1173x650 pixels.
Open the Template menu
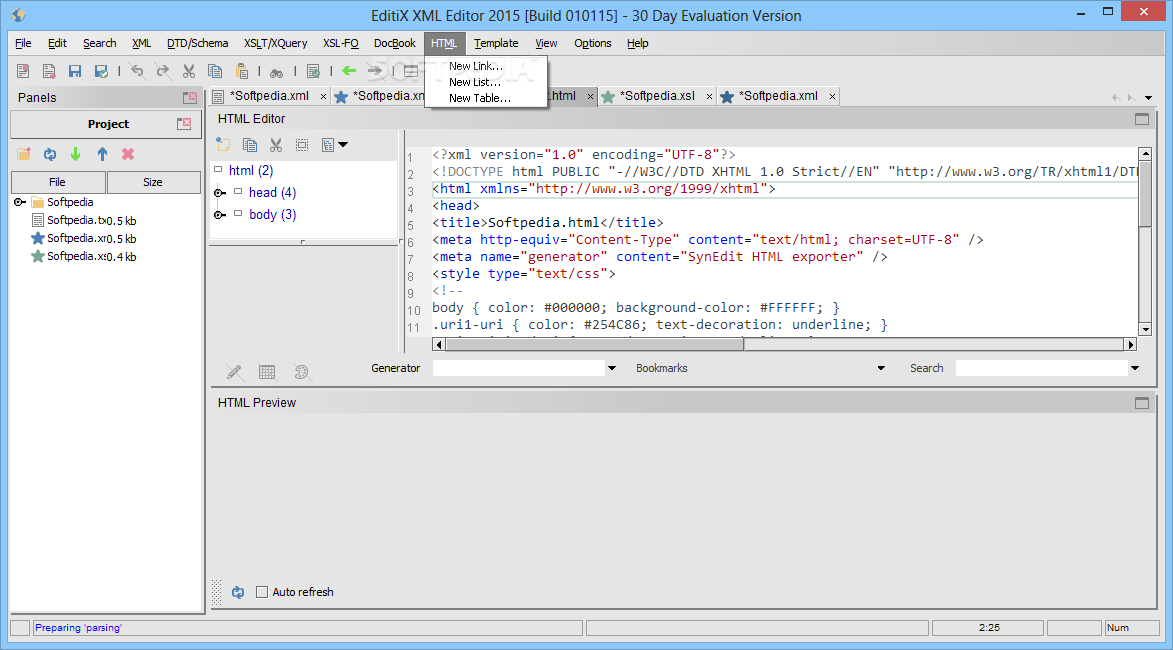[496, 43]
